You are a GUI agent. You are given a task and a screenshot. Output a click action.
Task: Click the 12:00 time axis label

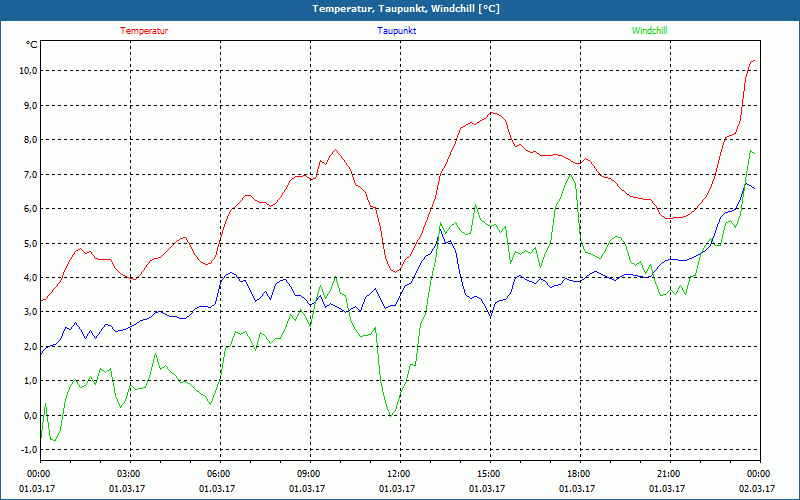[399, 474]
